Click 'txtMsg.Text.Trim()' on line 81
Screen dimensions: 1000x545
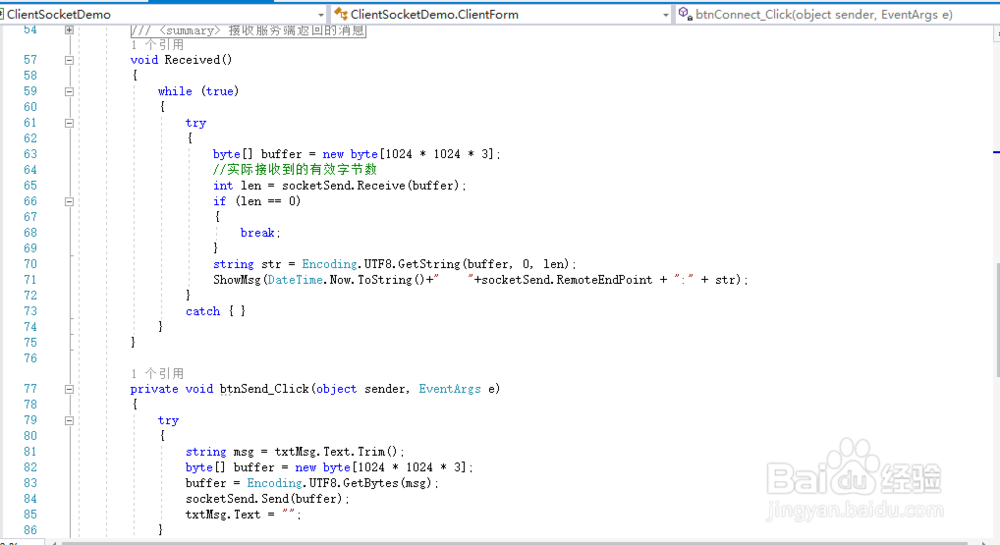click(337, 452)
